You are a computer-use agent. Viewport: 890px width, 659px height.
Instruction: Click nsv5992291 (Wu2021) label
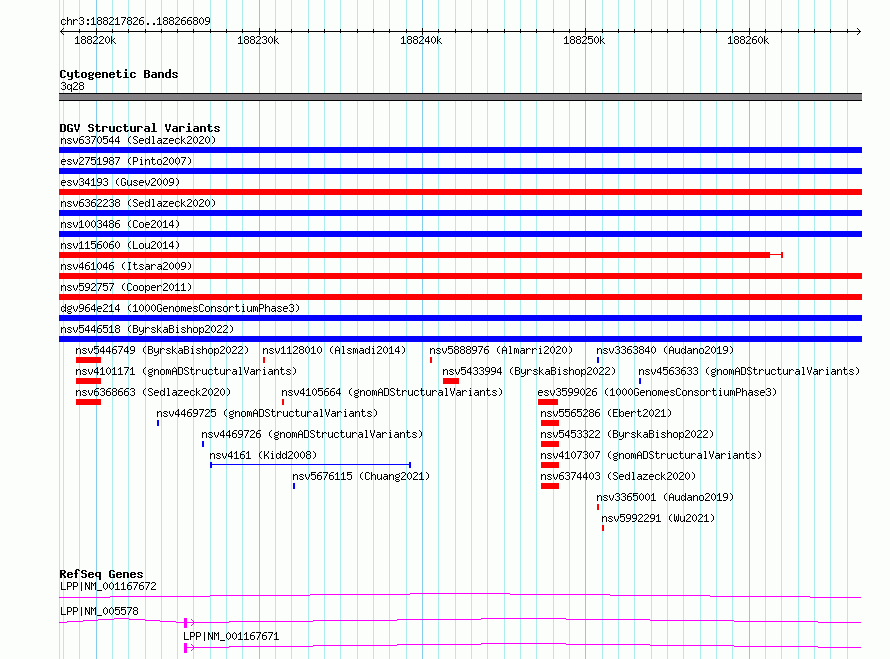pos(658,518)
